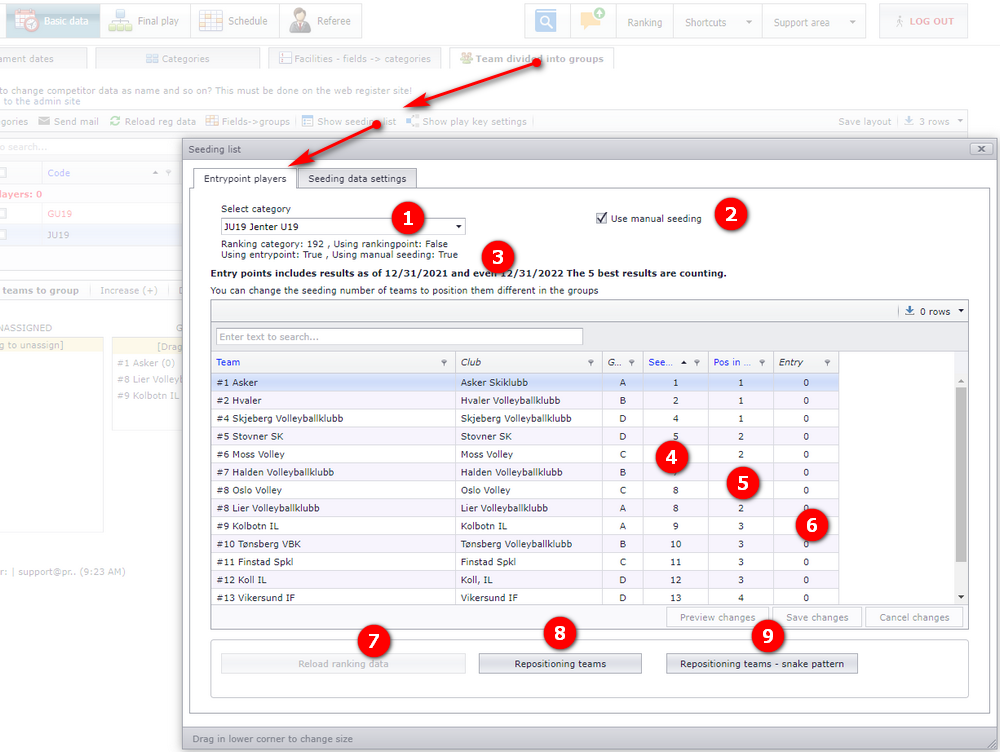Click the Reload ranking data button

click(x=343, y=664)
